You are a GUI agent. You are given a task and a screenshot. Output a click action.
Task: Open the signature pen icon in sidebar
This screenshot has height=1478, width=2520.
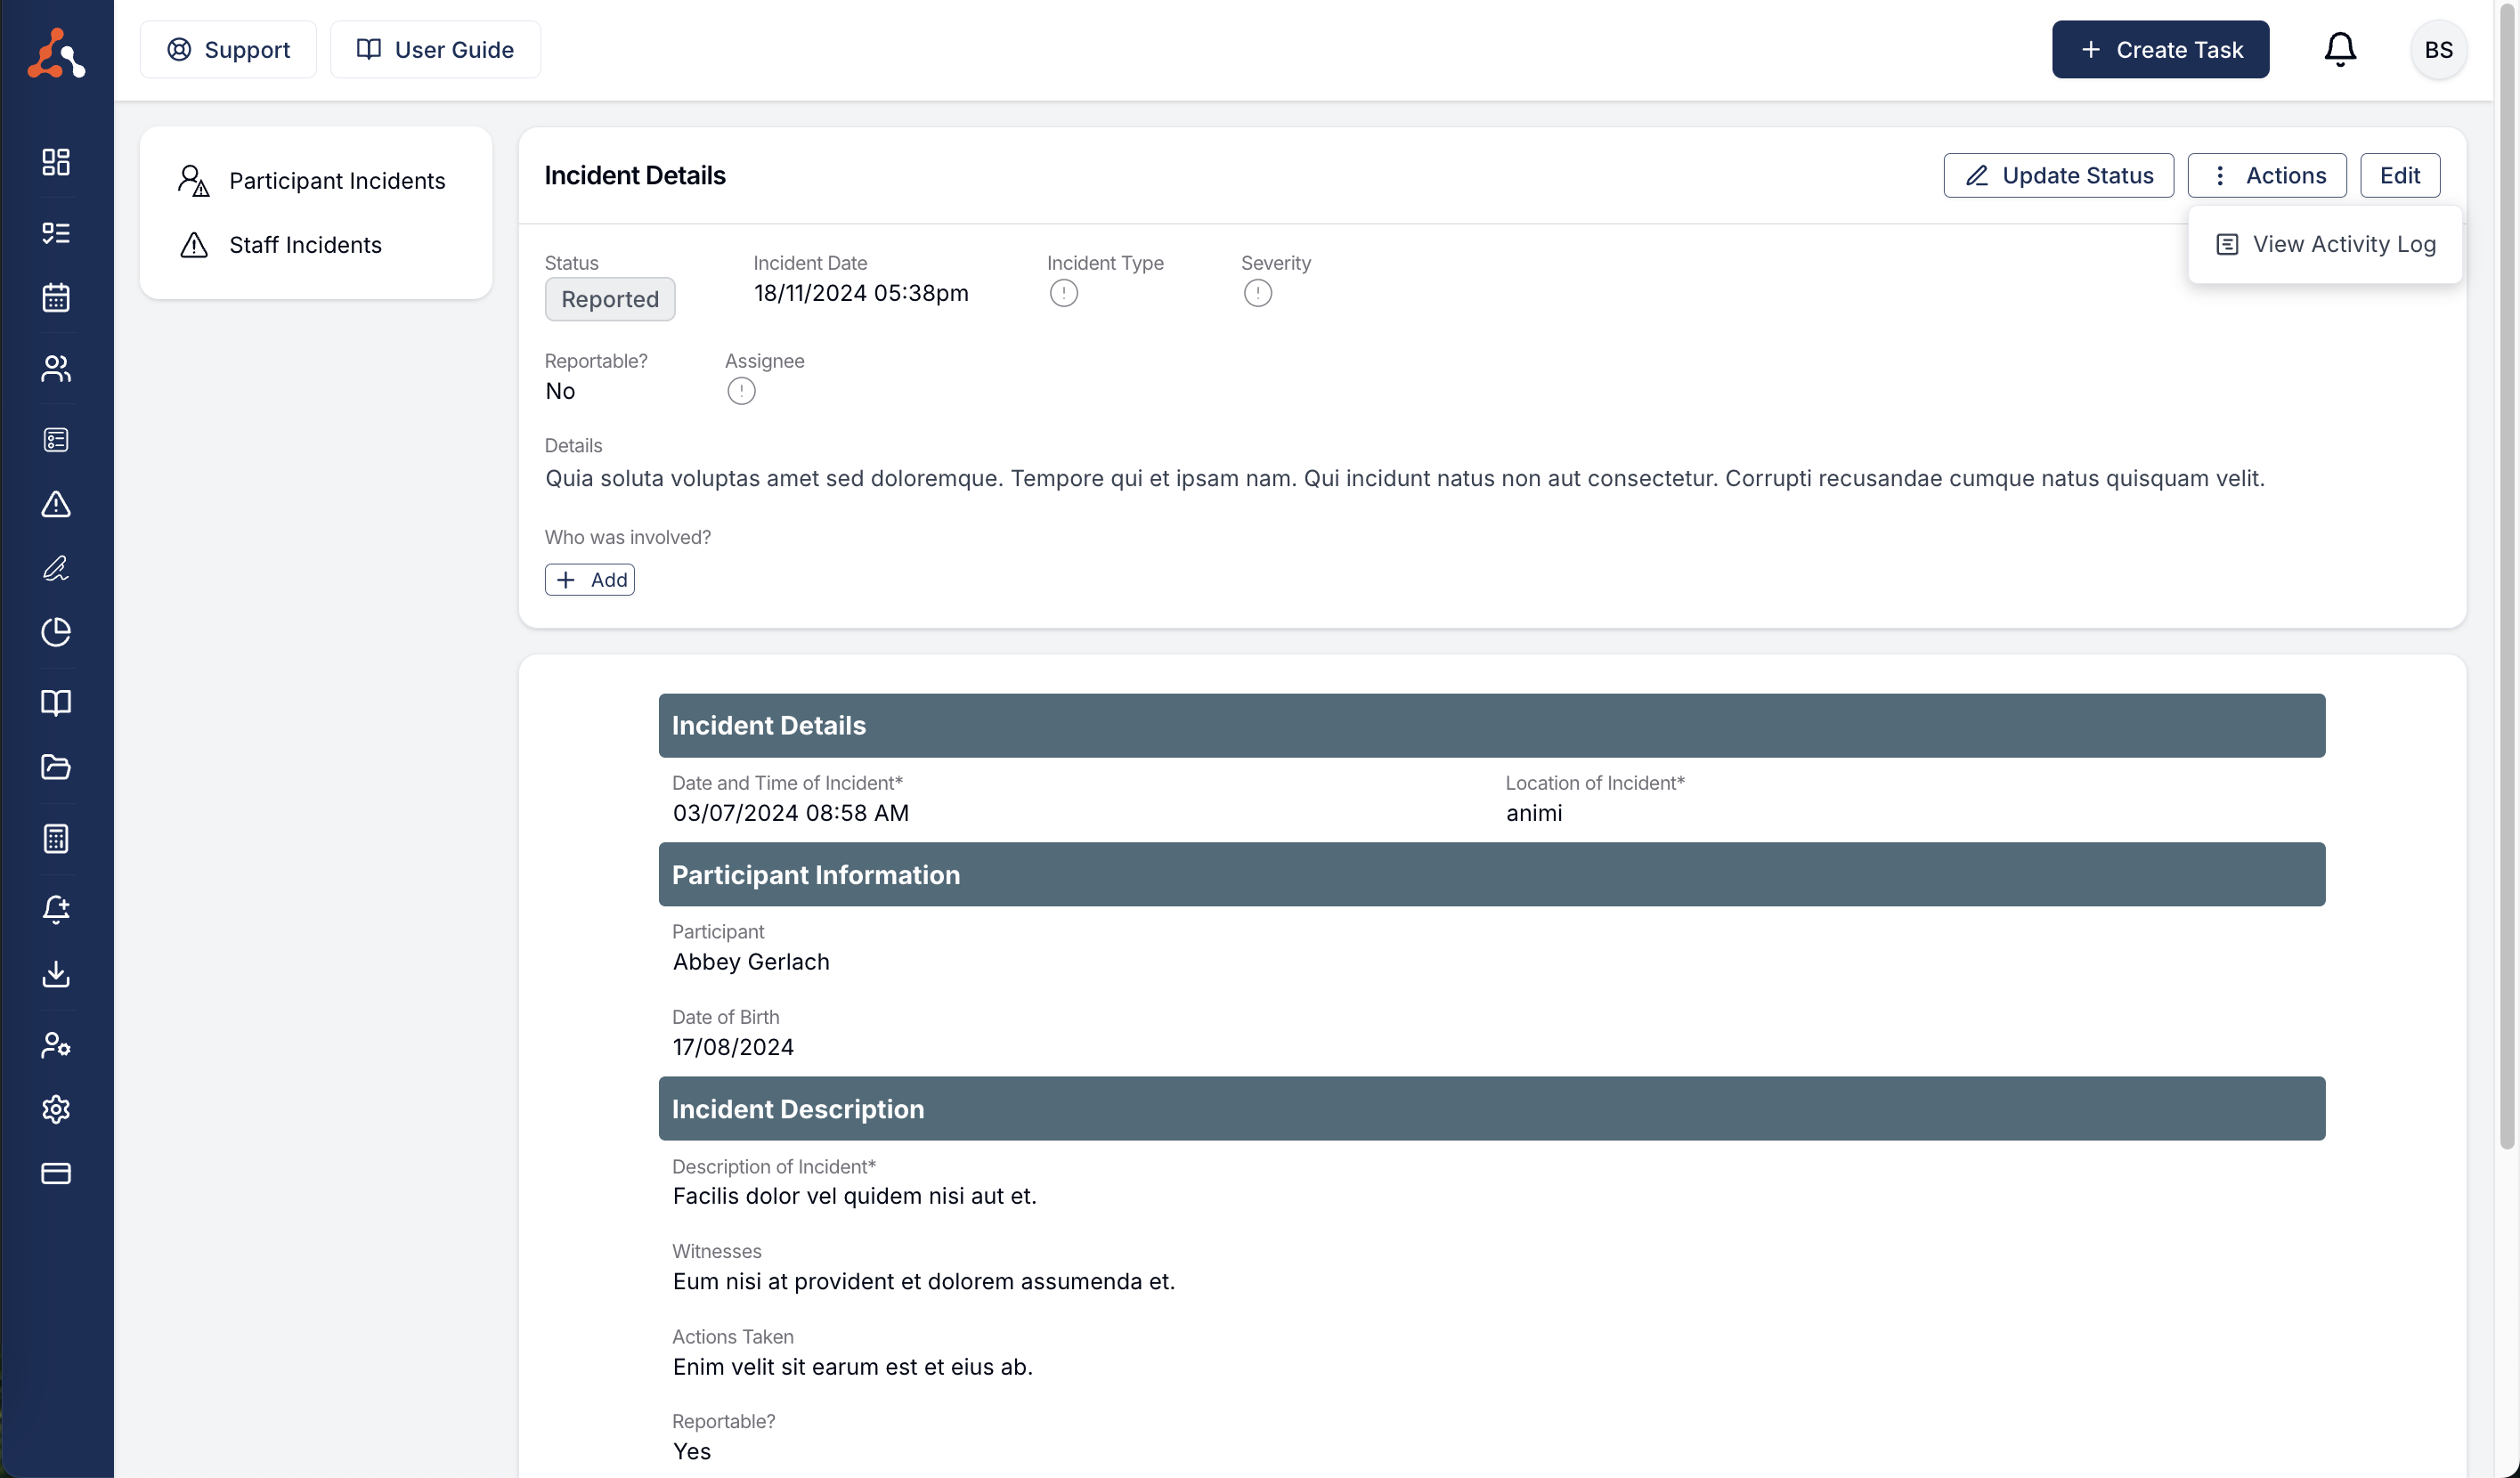click(56, 568)
